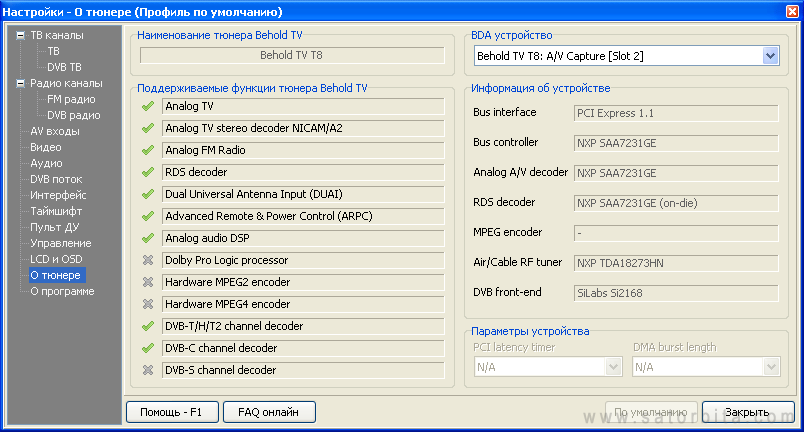
Task: Collapse the Радио каналы tree node
Action: 21,83
